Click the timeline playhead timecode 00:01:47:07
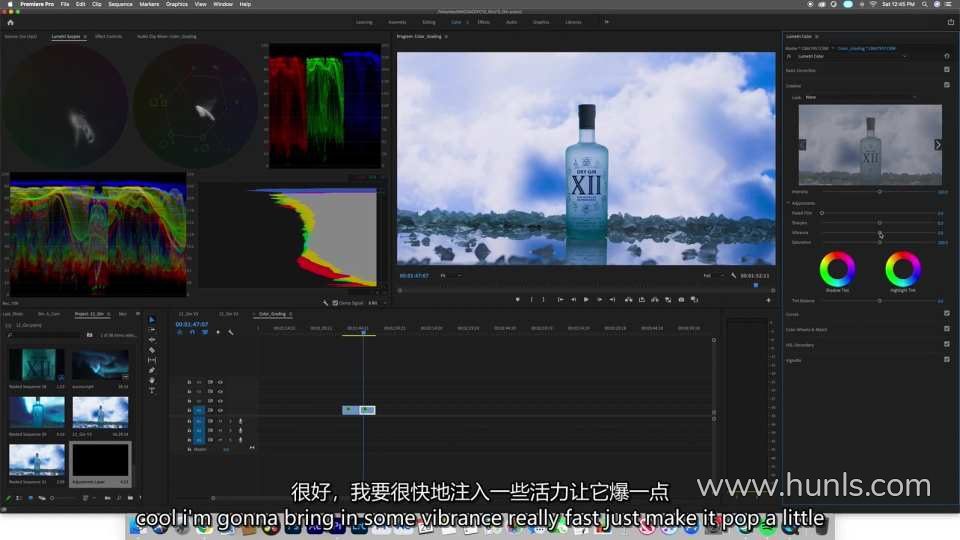Screen dimensions: 960x540 192,324
